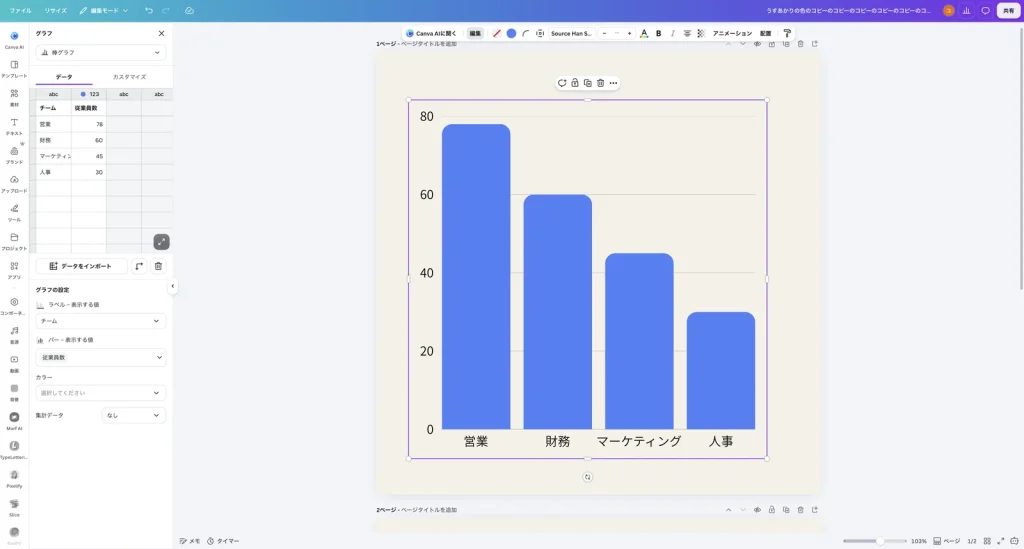Open the bar value dropdown showing 従業員数
Screen dimensions: 1024x549
[x=101, y=358]
